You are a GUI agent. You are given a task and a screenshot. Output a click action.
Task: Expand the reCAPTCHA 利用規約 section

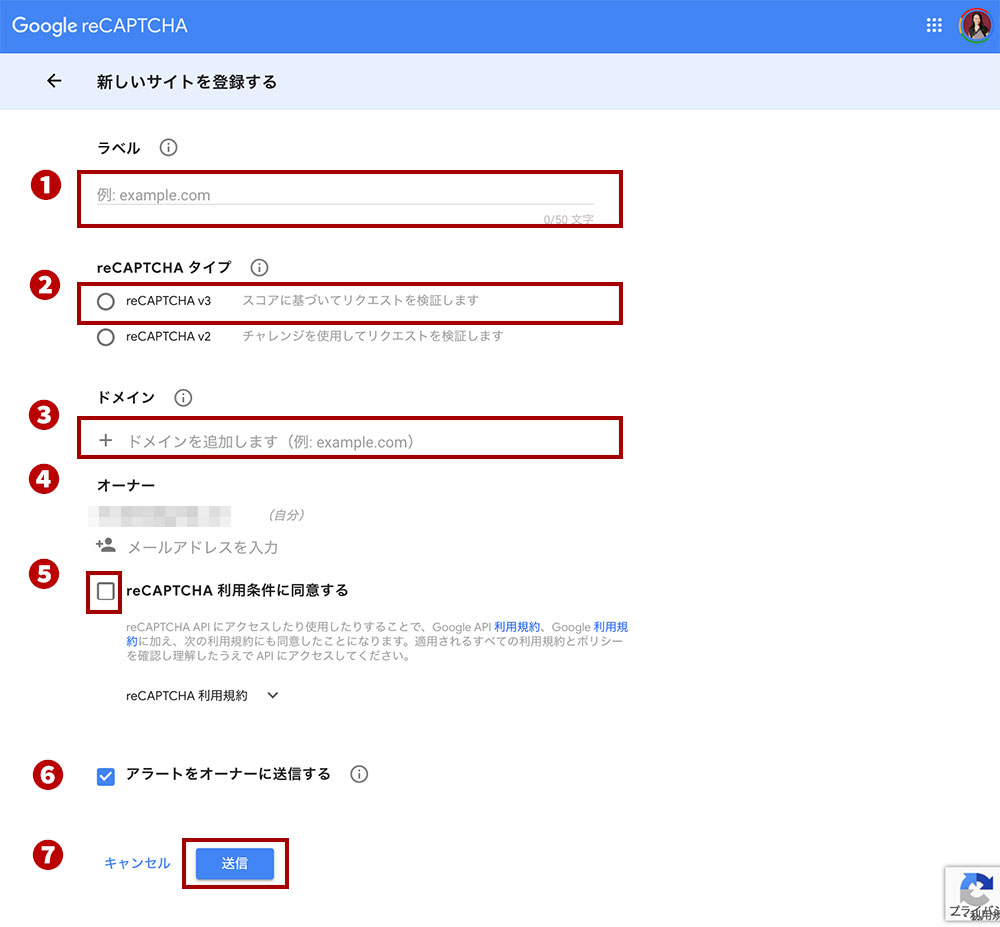tap(273, 695)
